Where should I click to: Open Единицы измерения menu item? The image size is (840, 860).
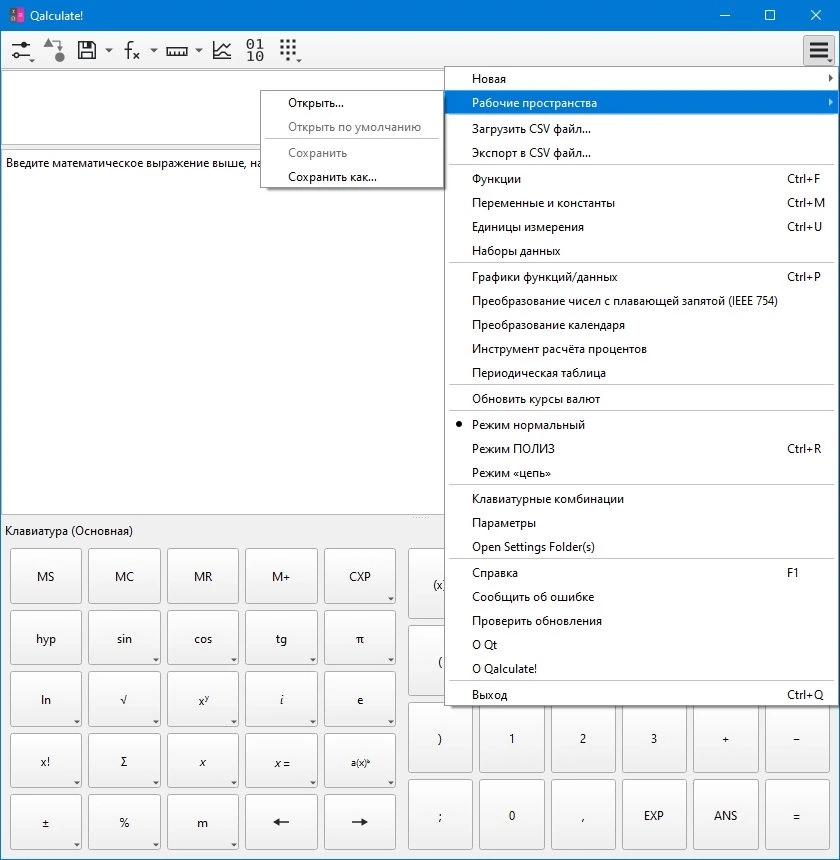pyautogui.click(x=641, y=227)
